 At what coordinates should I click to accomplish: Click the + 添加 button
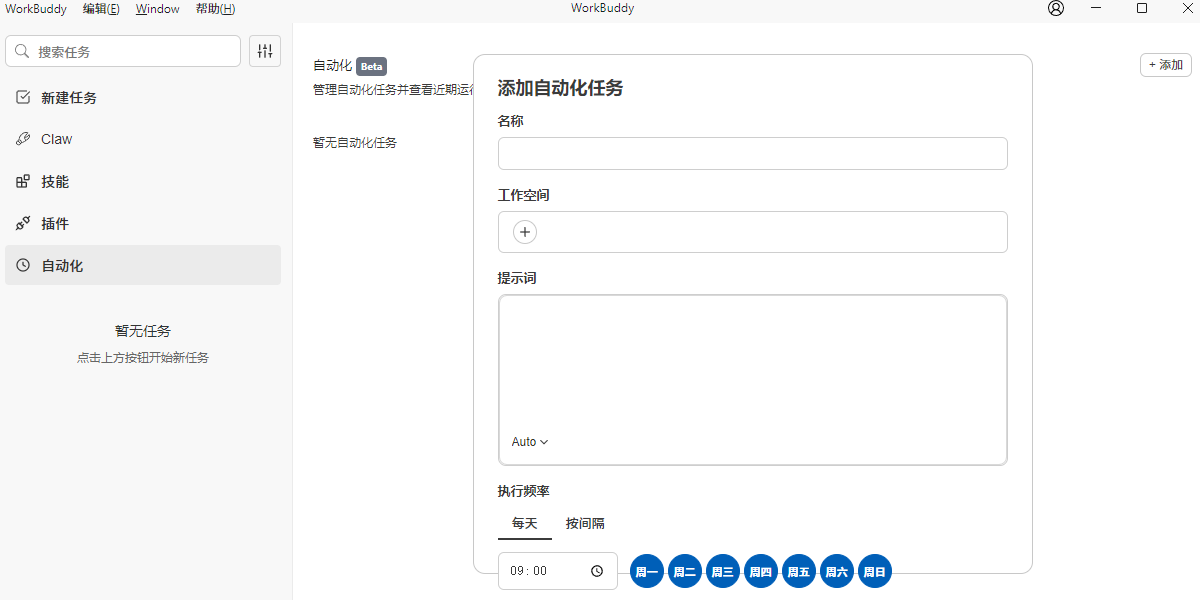click(1165, 65)
